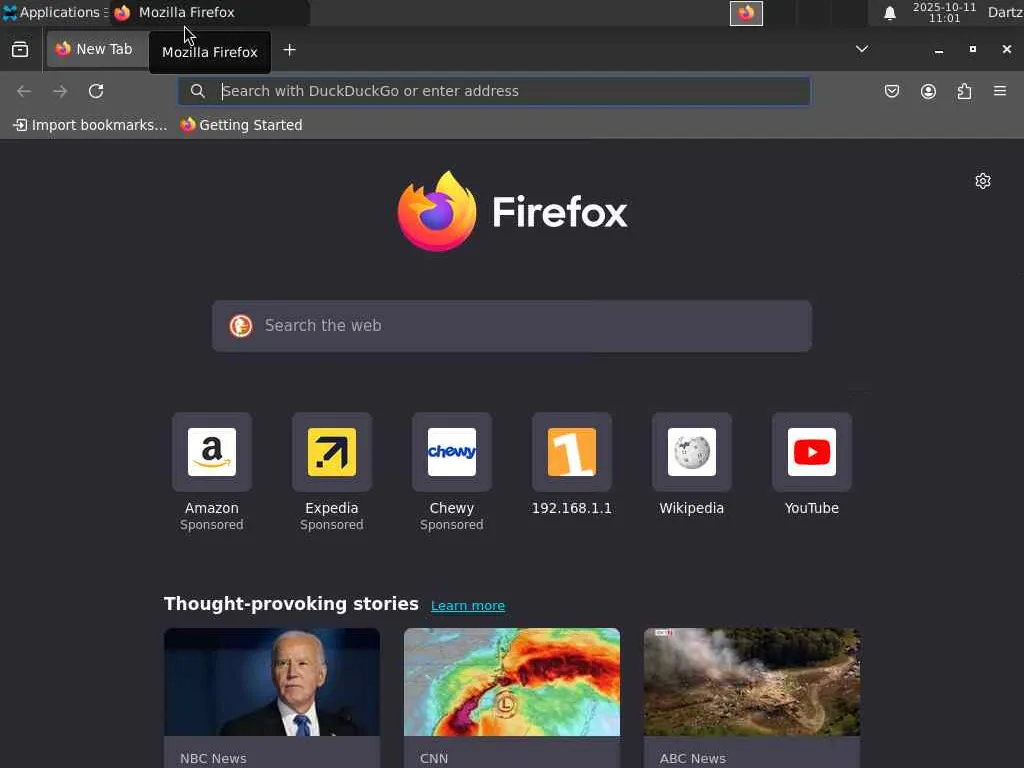This screenshot has width=1024, height=768.
Task: Open the NBC News story thumbnail
Action: (272, 682)
